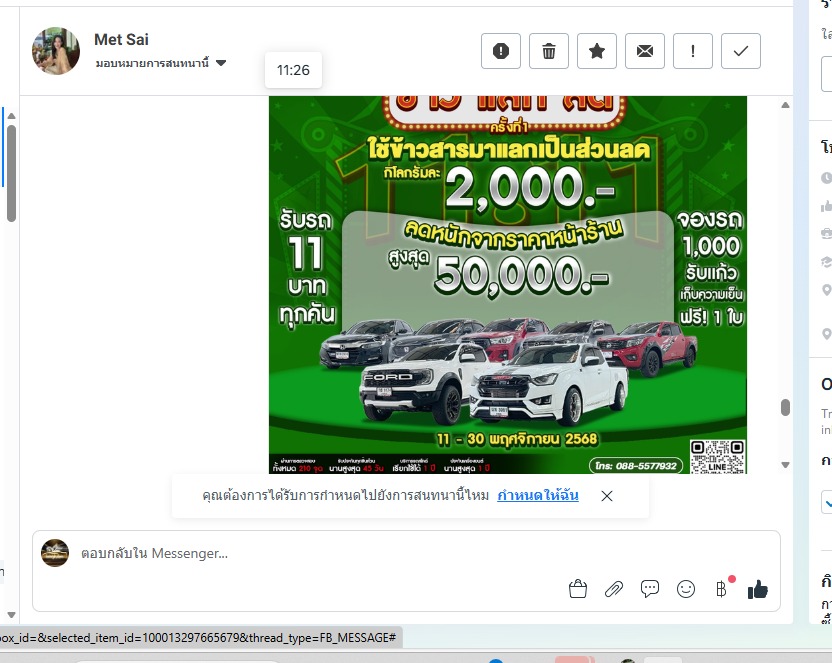Open the car promotion image message
832x663 pixels.
pyautogui.click(x=508, y=284)
